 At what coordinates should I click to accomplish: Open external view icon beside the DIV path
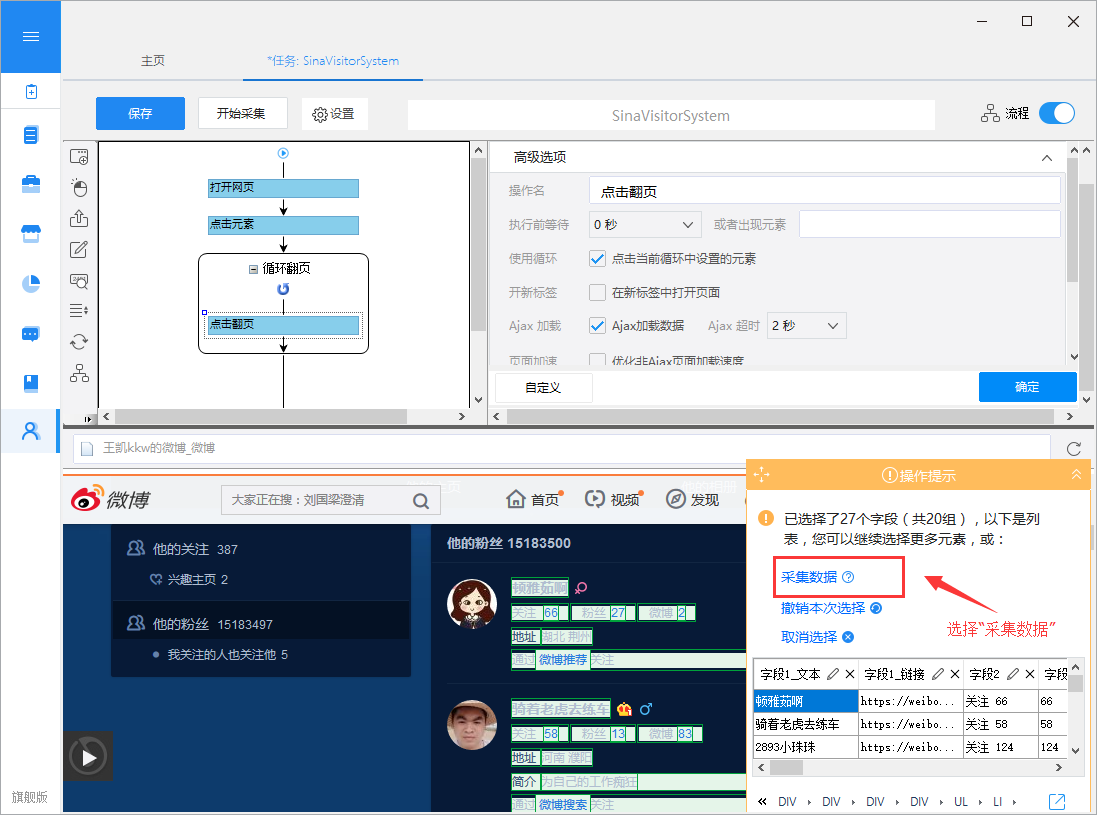pyautogui.click(x=1057, y=802)
